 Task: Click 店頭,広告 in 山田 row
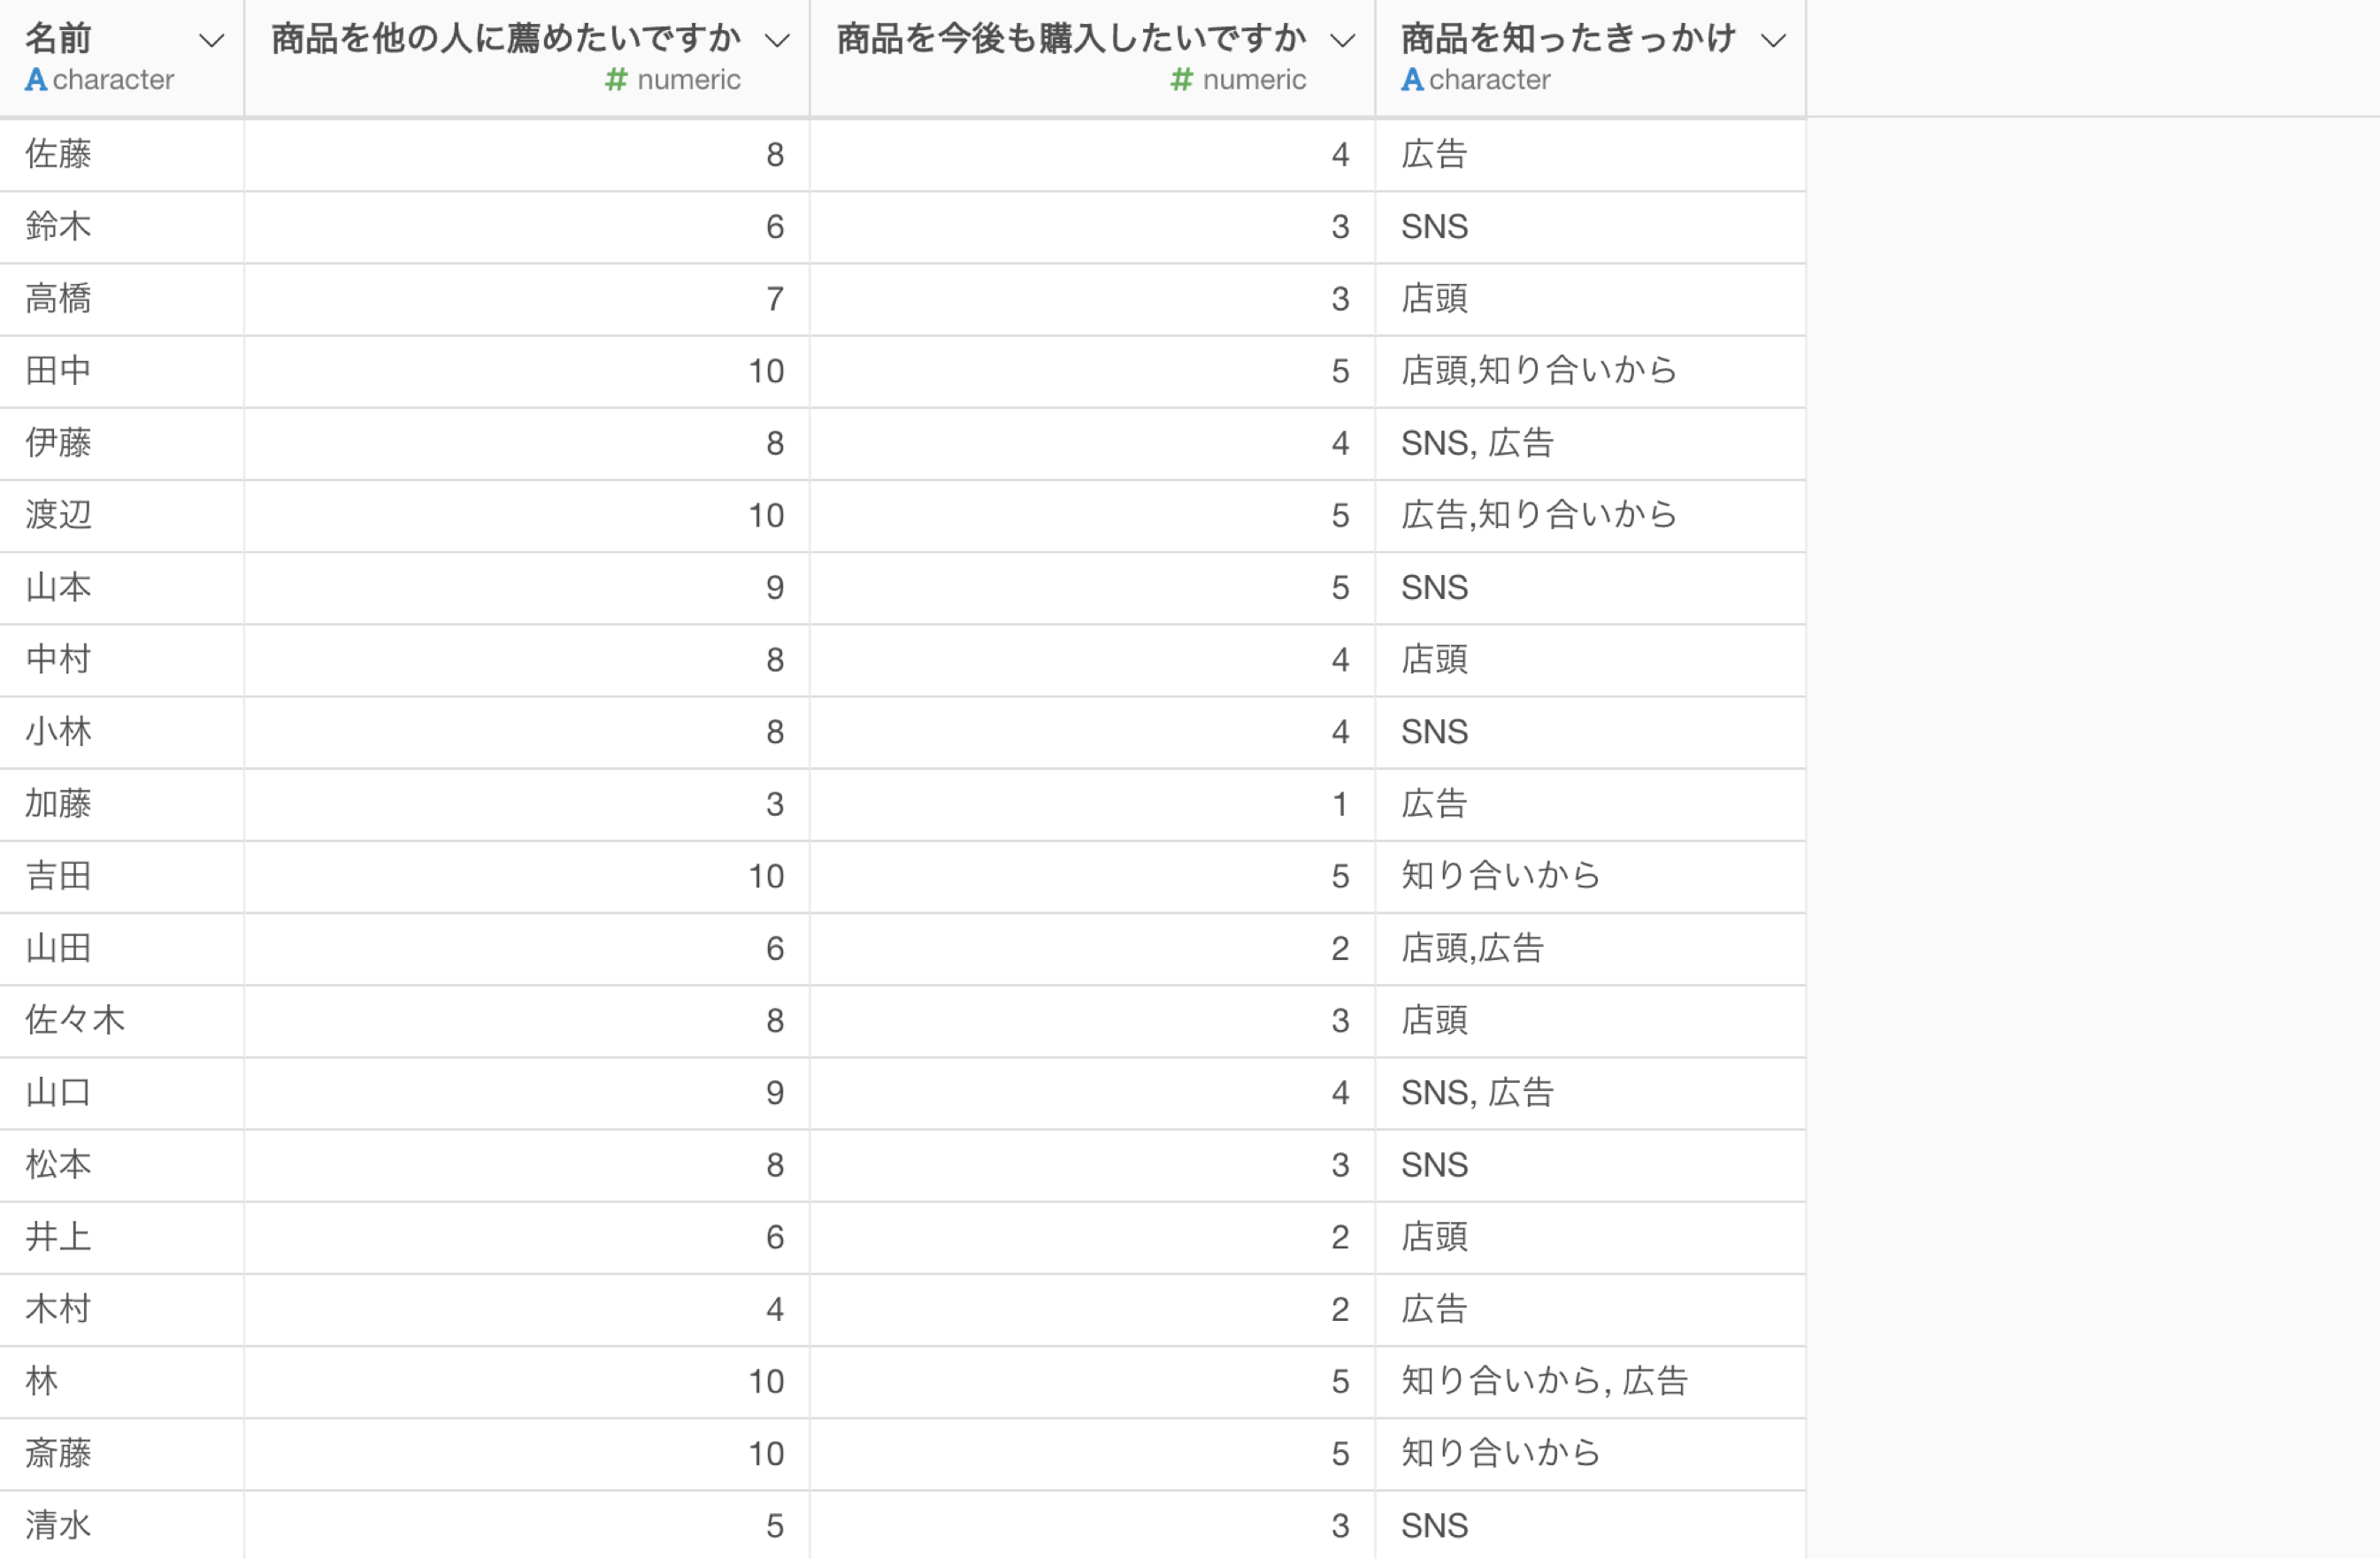(x=1472, y=948)
